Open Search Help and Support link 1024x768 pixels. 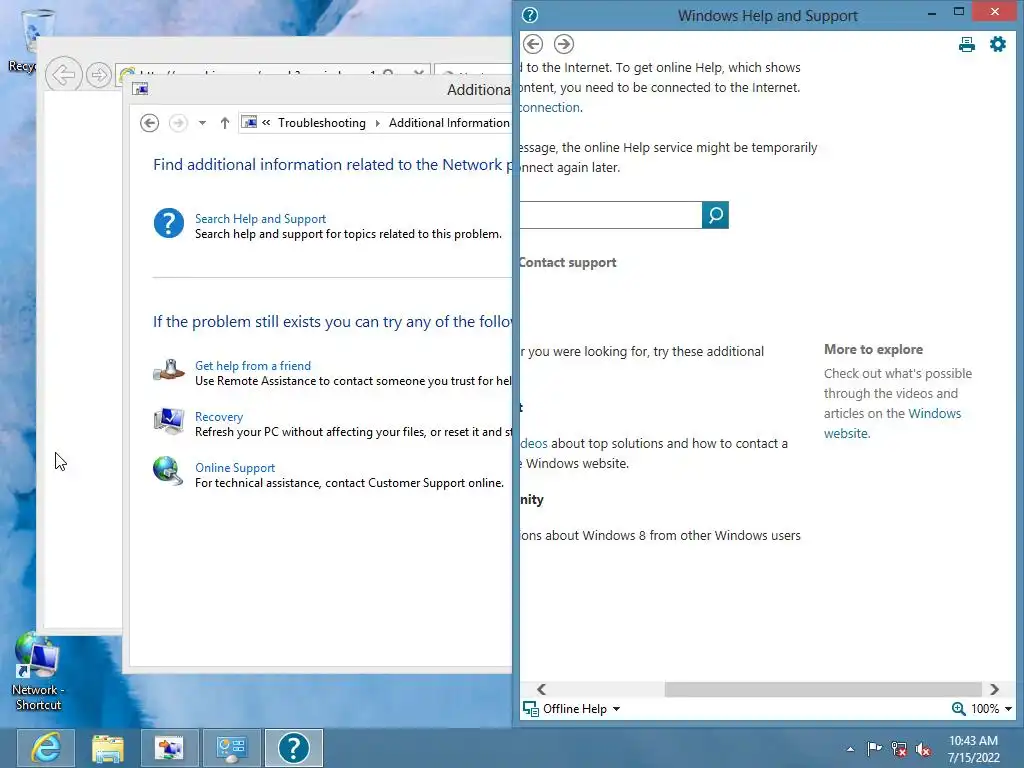pyautogui.click(x=260, y=219)
